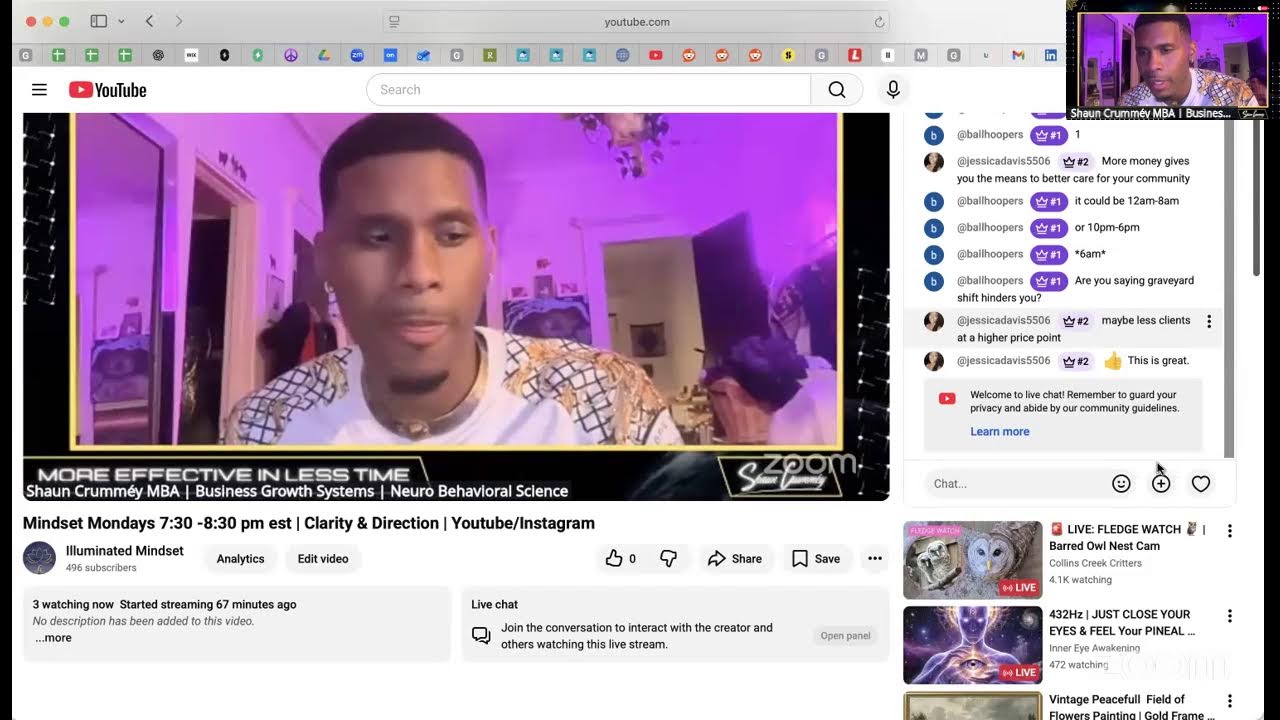Viewport: 1280px width, 720px height.
Task: Click the 'Inner Eye Awakening' channel text
Action: (x=1103, y=648)
